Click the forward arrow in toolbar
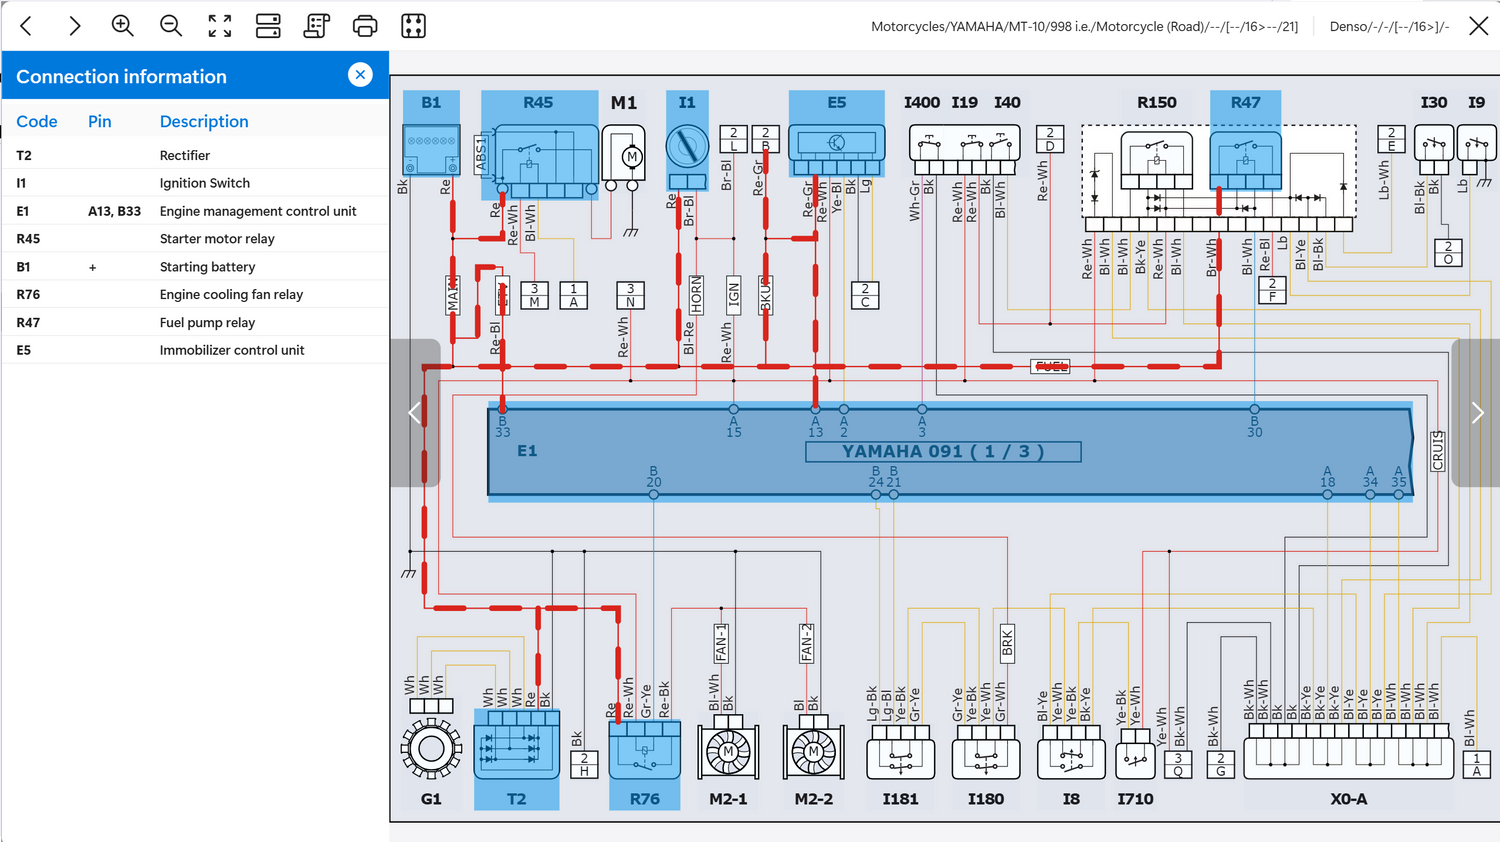The width and height of the screenshot is (1500, 842). click(74, 26)
